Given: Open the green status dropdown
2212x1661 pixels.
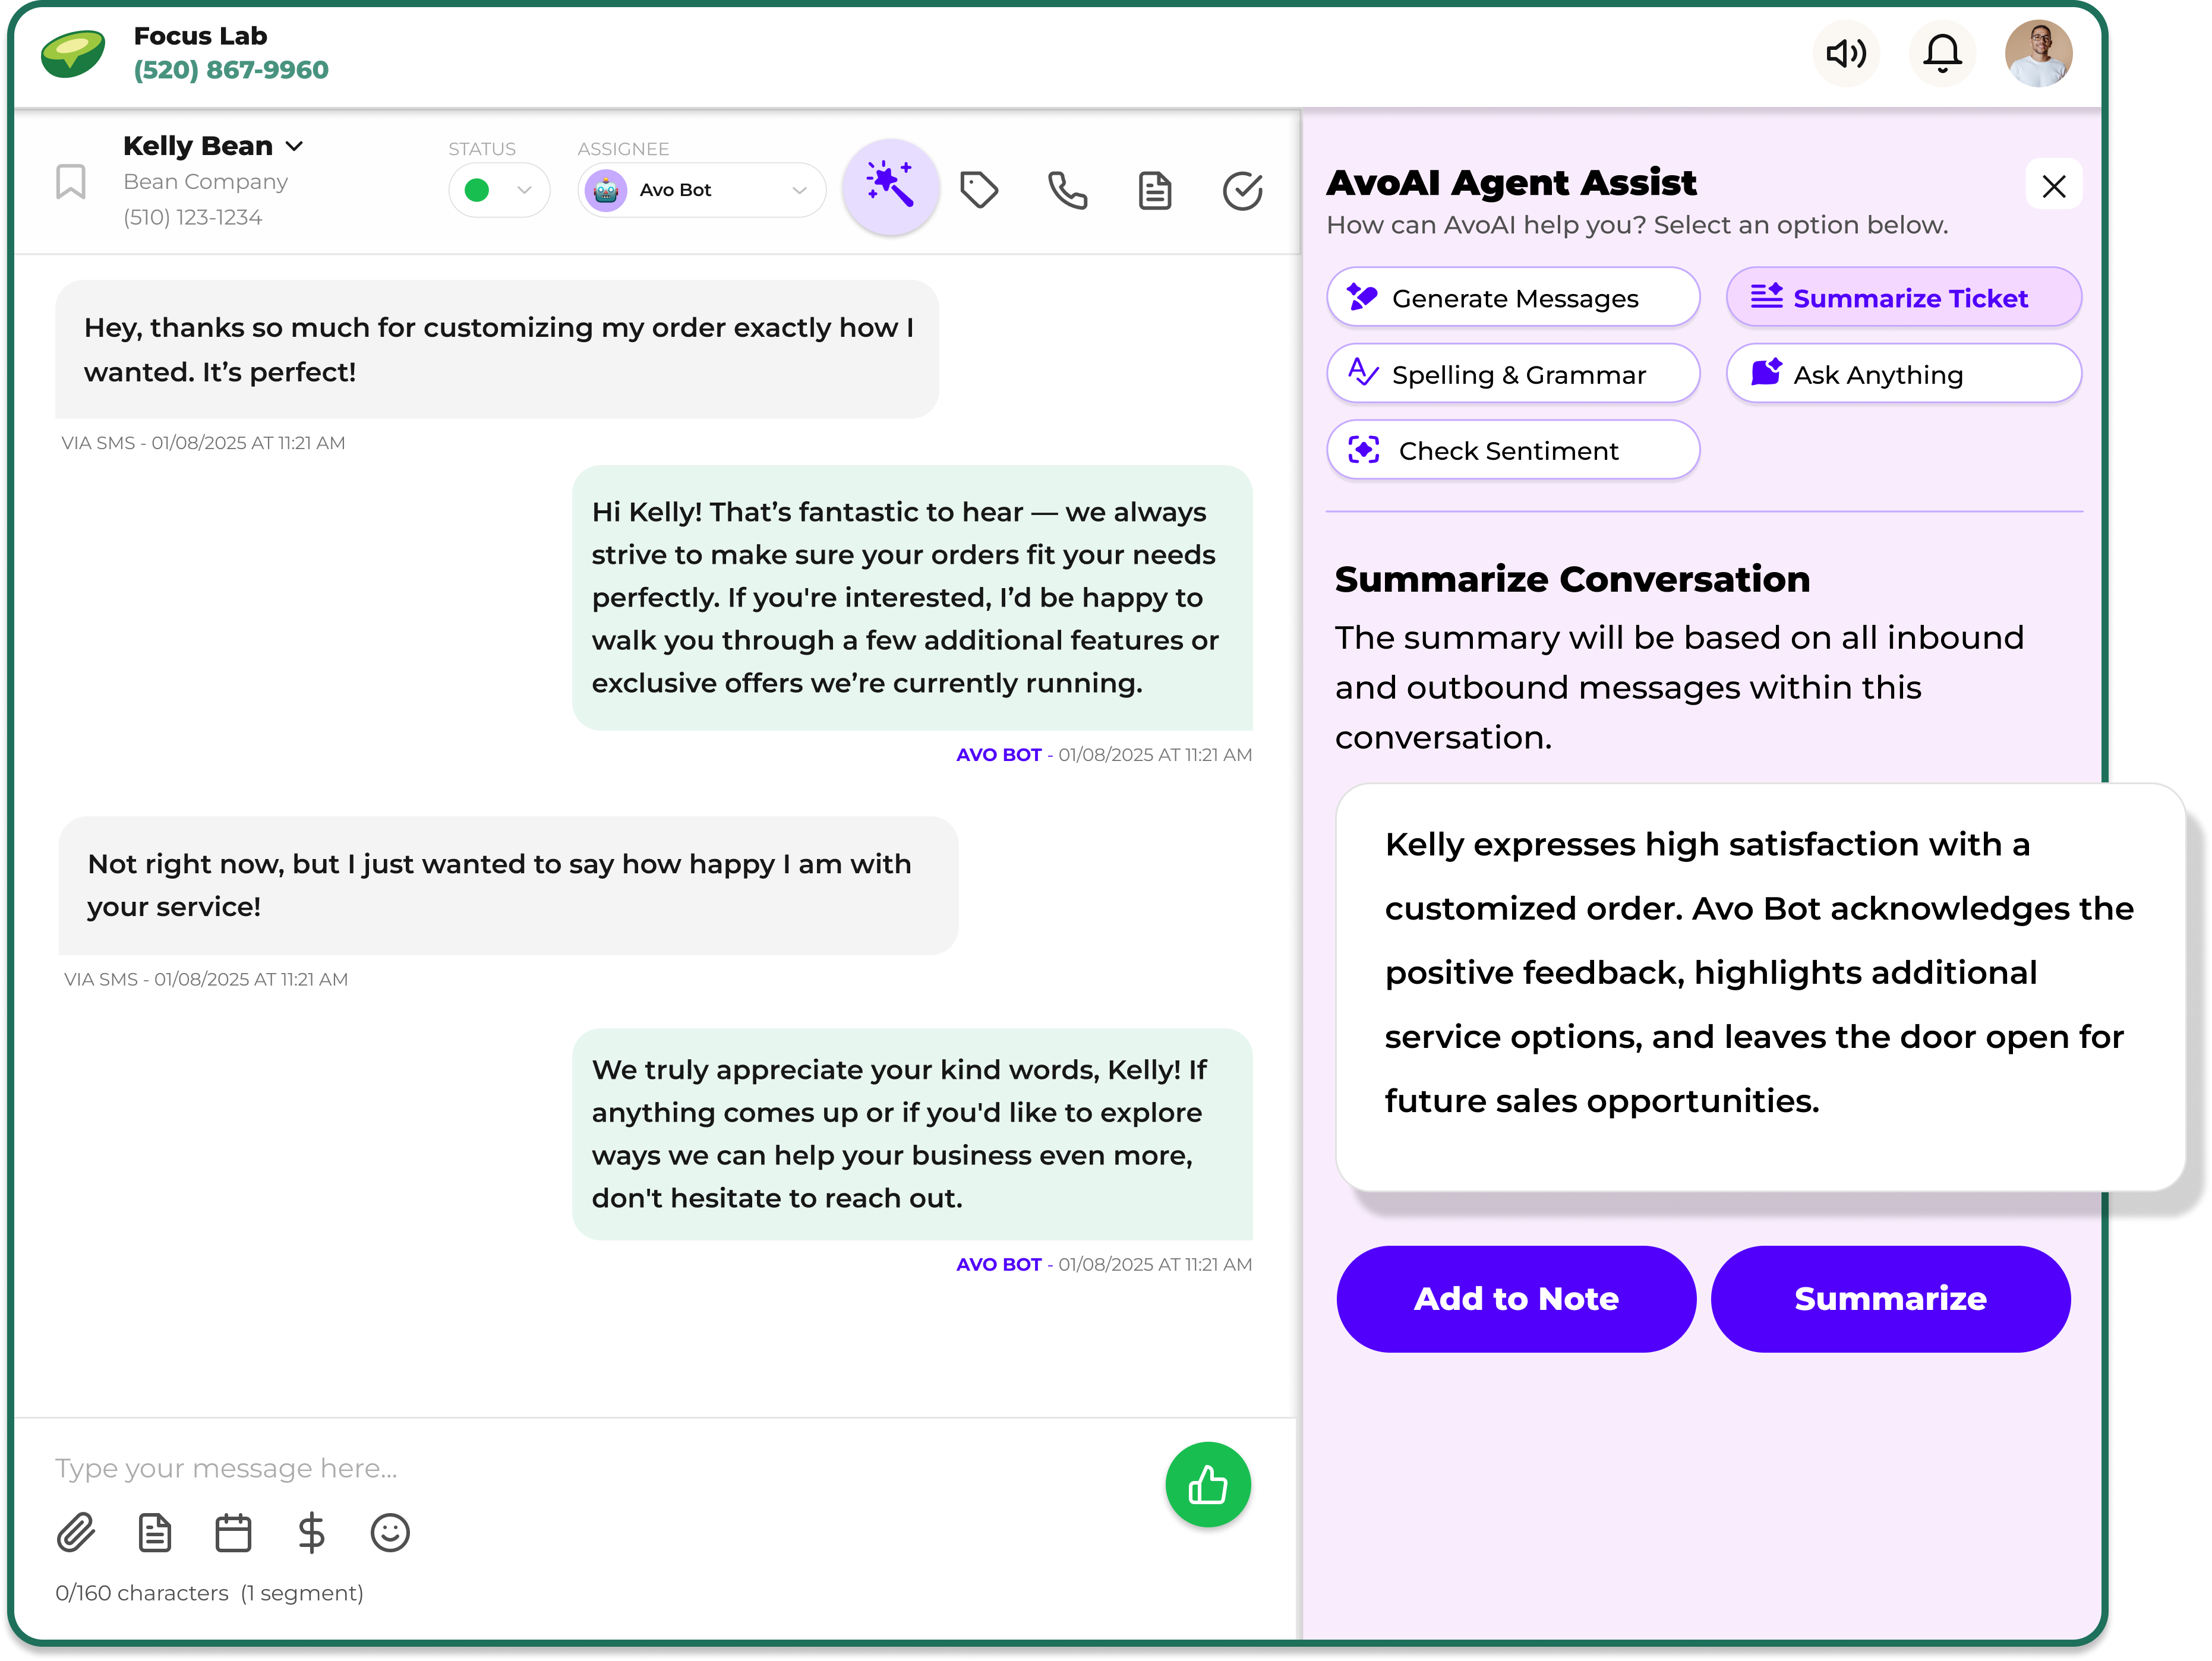Looking at the screenshot, I should point(499,190).
